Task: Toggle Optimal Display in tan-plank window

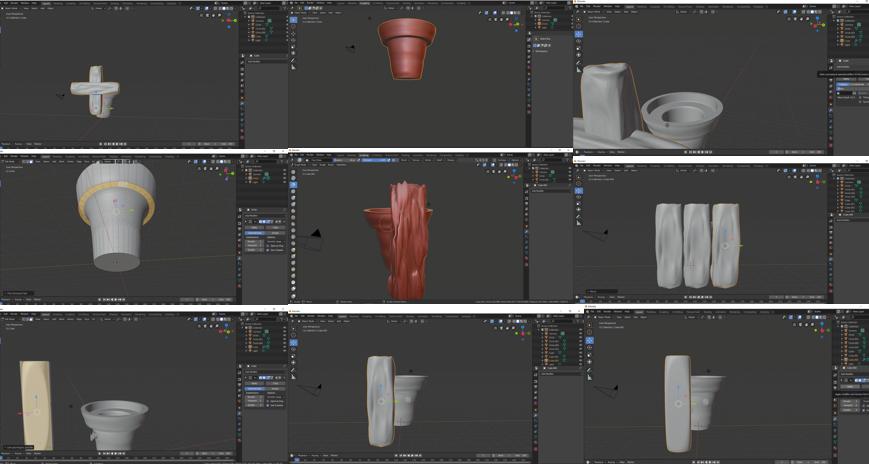Action: (x=268, y=401)
